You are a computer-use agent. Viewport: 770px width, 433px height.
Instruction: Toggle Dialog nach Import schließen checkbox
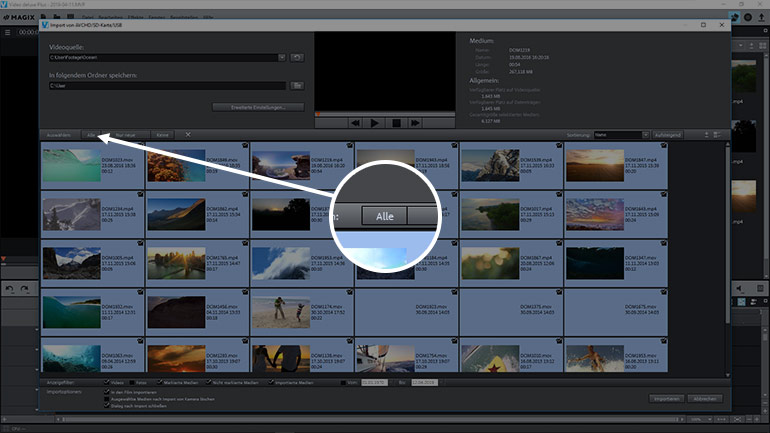click(107, 406)
